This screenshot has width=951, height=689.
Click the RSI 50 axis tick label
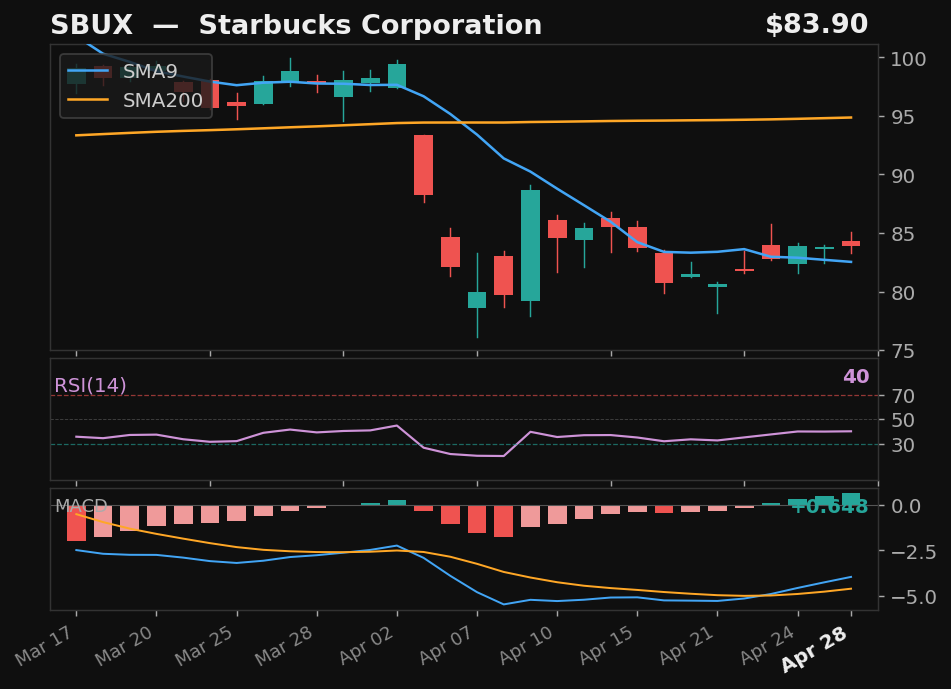point(903,420)
